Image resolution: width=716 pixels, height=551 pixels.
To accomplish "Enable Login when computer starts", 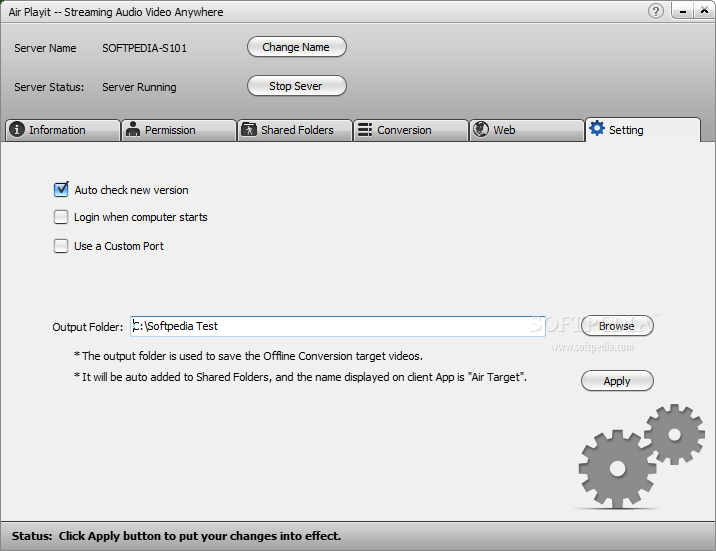I will pyautogui.click(x=61, y=217).
